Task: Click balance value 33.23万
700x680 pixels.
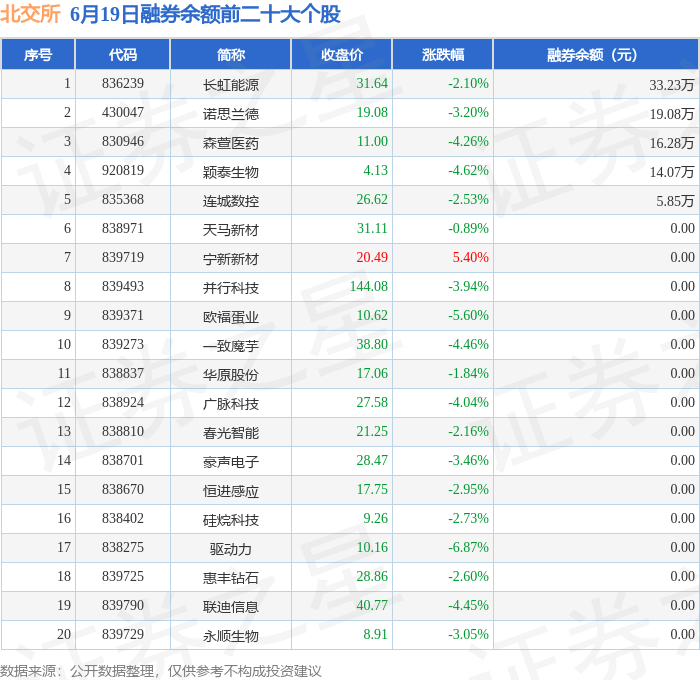Action: (x=671, y=85)
